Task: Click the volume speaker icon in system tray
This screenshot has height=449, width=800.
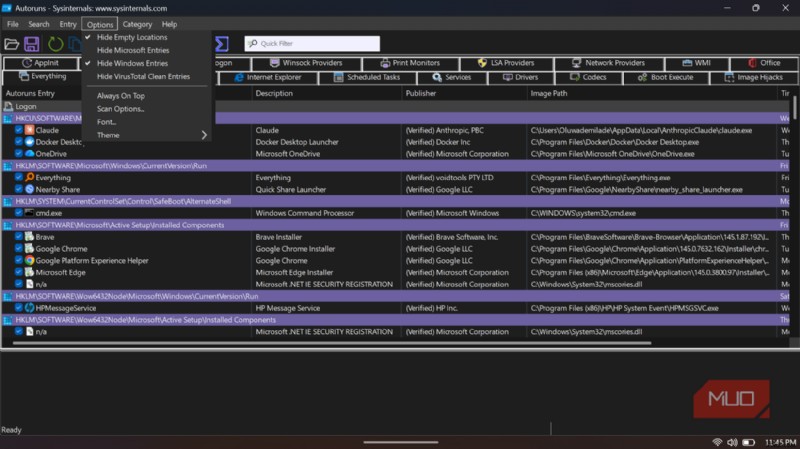Action: (x=732, y=442)
